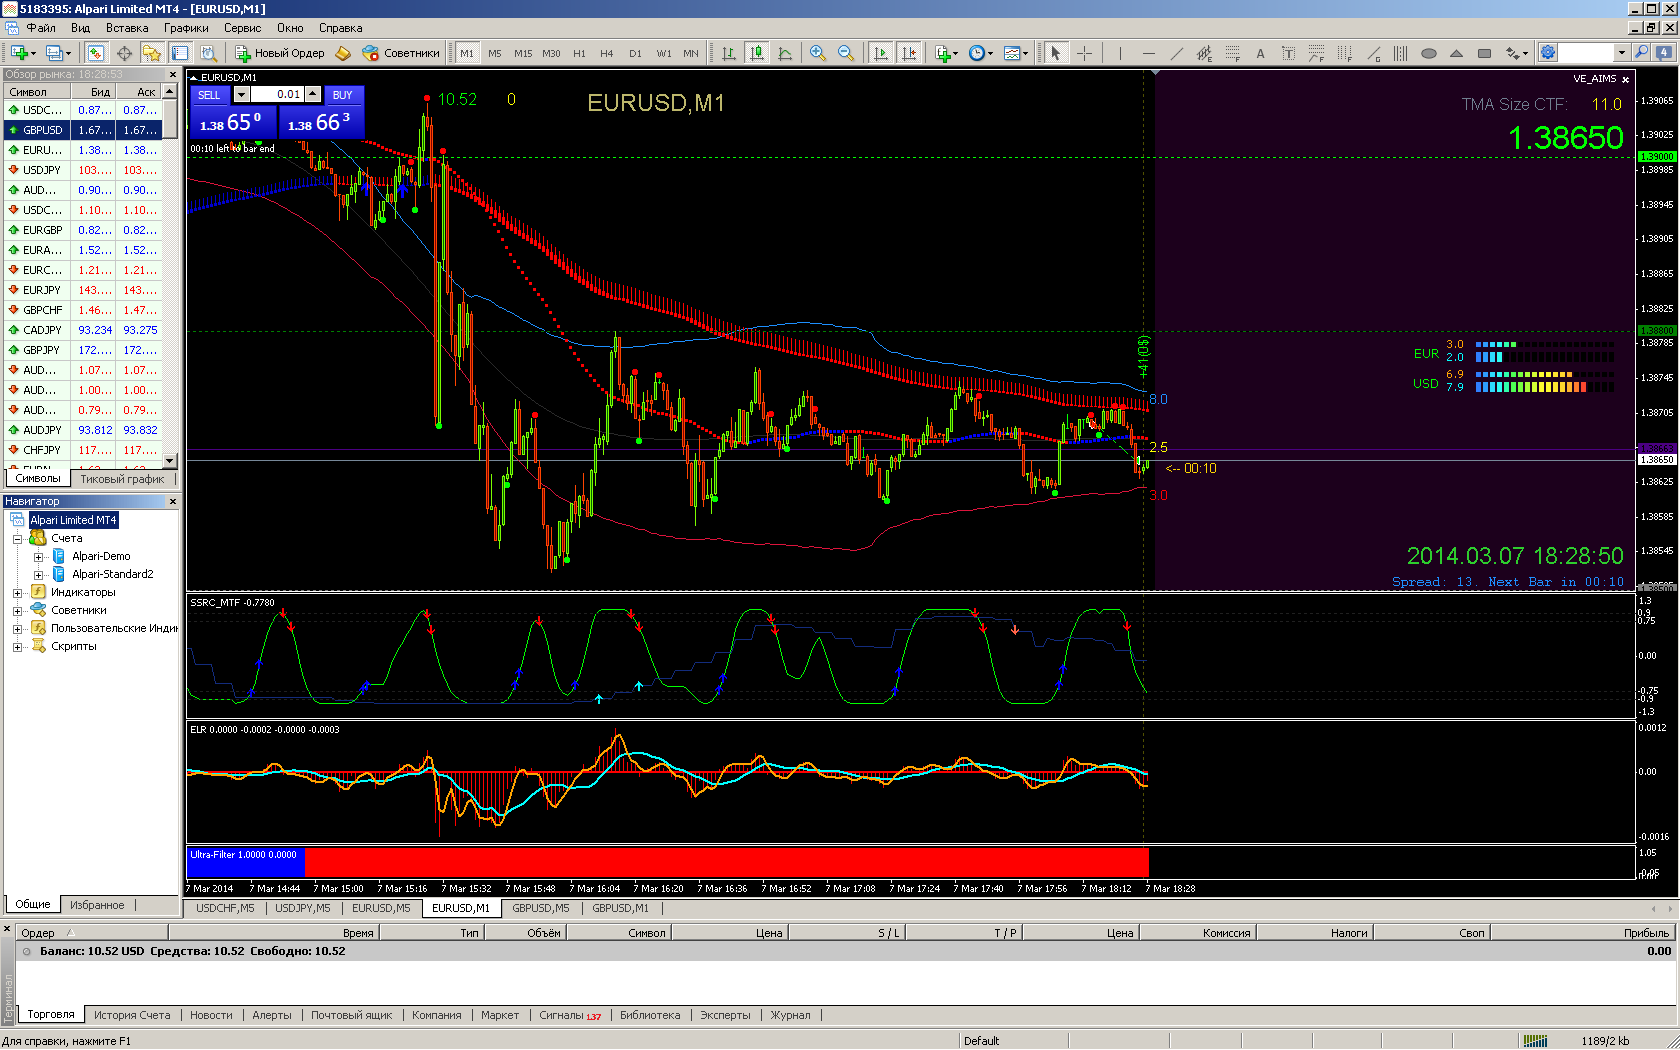Toggle the Советники (Expert Advisors) button

coord(401,53)
